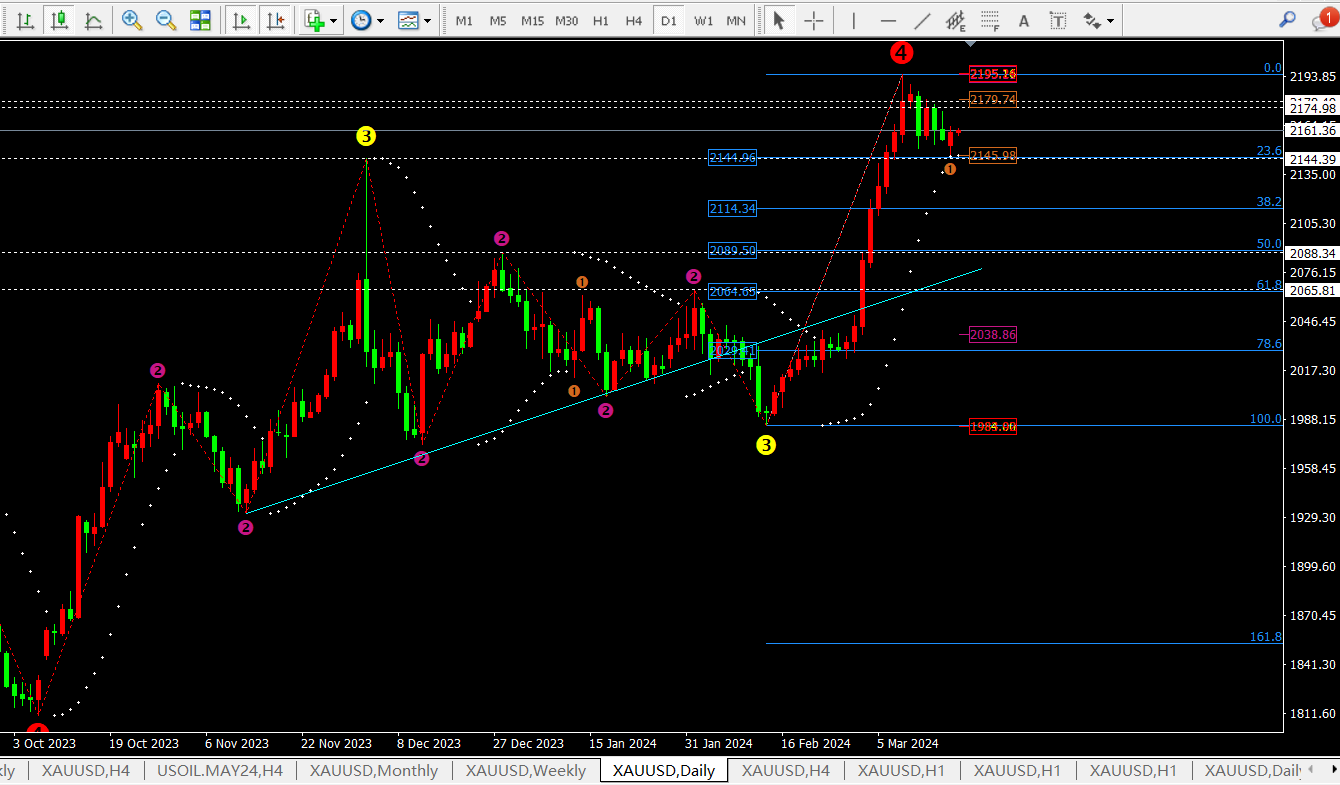Set timeframe to M15
The height and width of the screenshot is (785, 1340).
[x=532, y=20]
